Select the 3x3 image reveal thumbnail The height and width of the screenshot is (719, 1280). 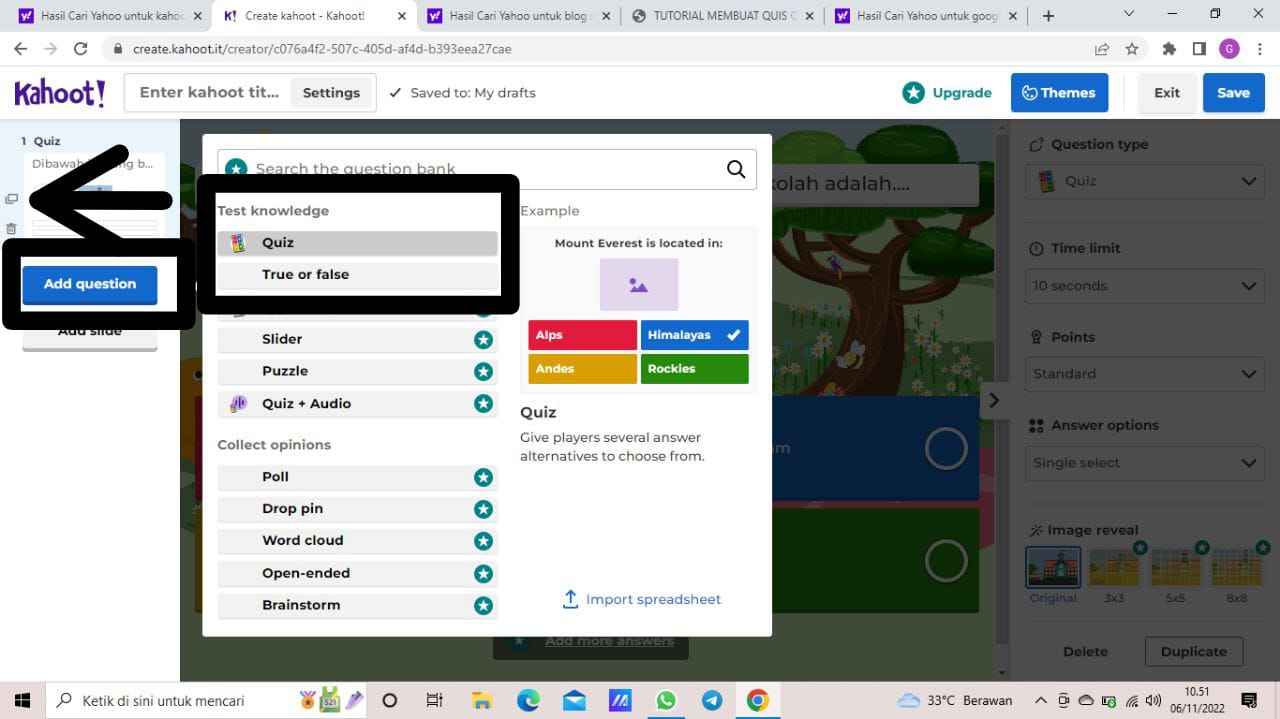pyautogui.click(x=1114, y=568)
